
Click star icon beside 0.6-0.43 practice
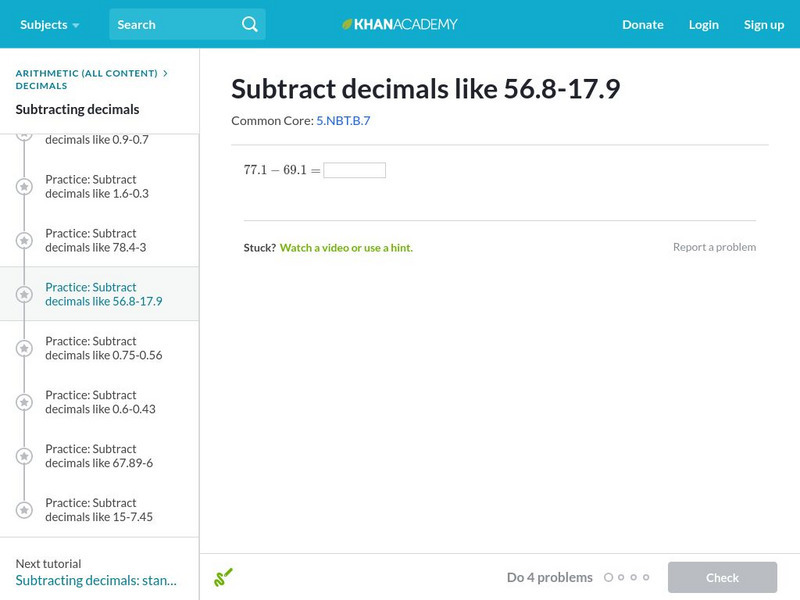click(x=24, y=402)
